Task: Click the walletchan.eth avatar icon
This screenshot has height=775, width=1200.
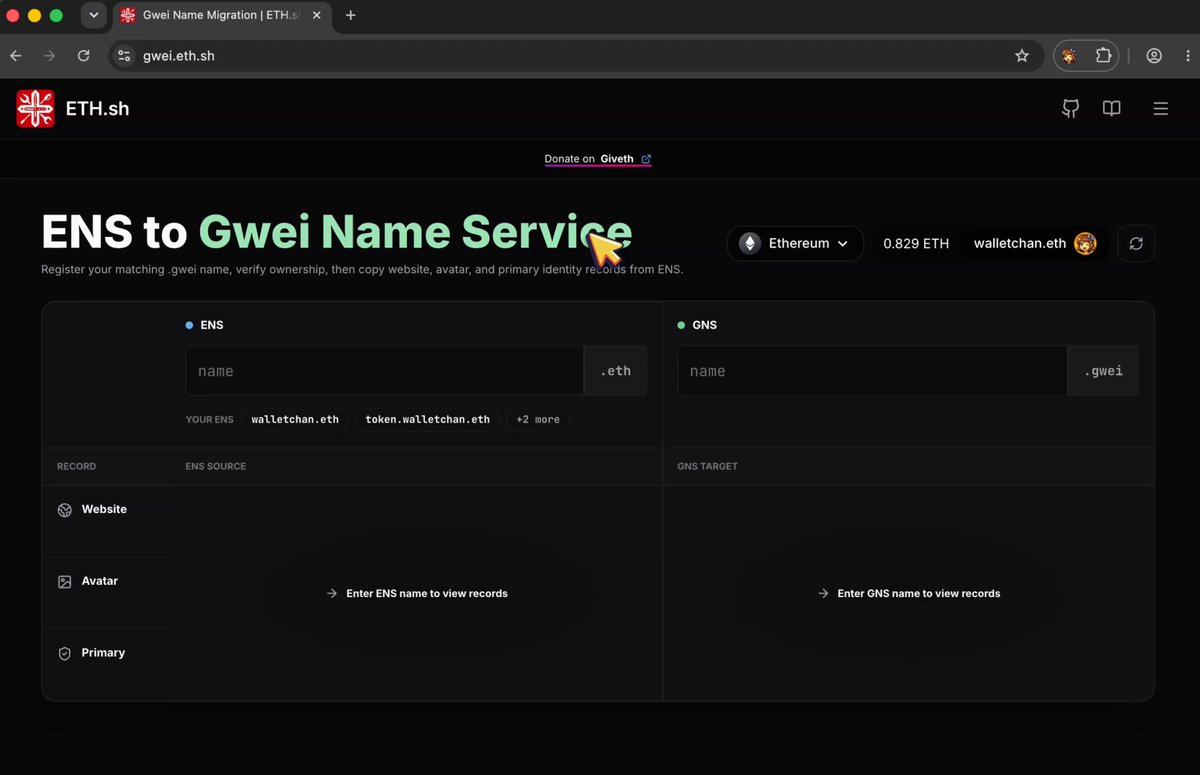Action: coord(1085,243)
